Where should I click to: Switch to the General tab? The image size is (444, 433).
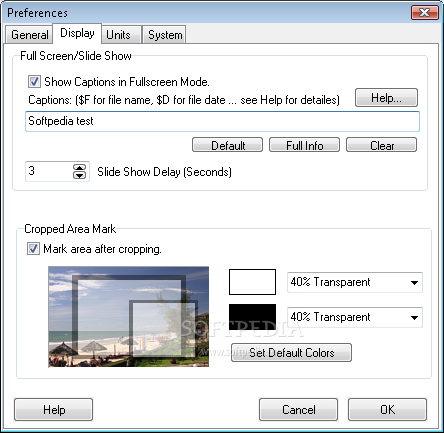coord(29,35)
